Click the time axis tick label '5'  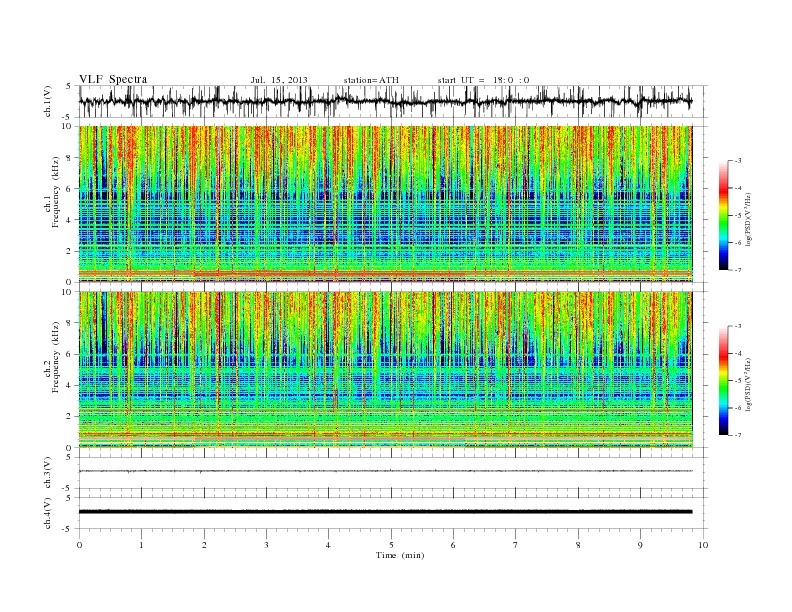point(391,545)
